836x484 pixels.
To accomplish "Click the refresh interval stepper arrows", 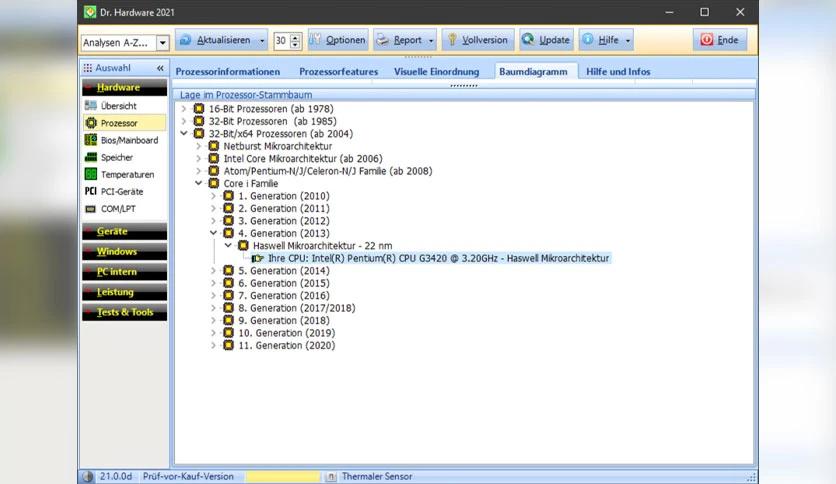I will coord(295,41).
